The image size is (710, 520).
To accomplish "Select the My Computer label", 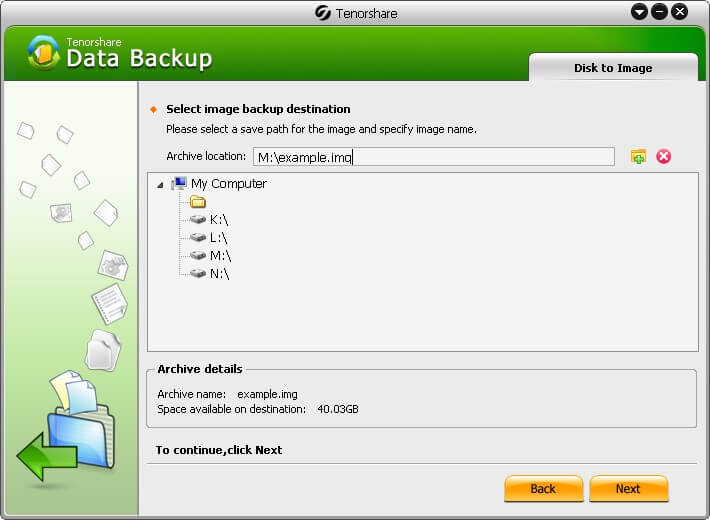I will pos(229,184).
